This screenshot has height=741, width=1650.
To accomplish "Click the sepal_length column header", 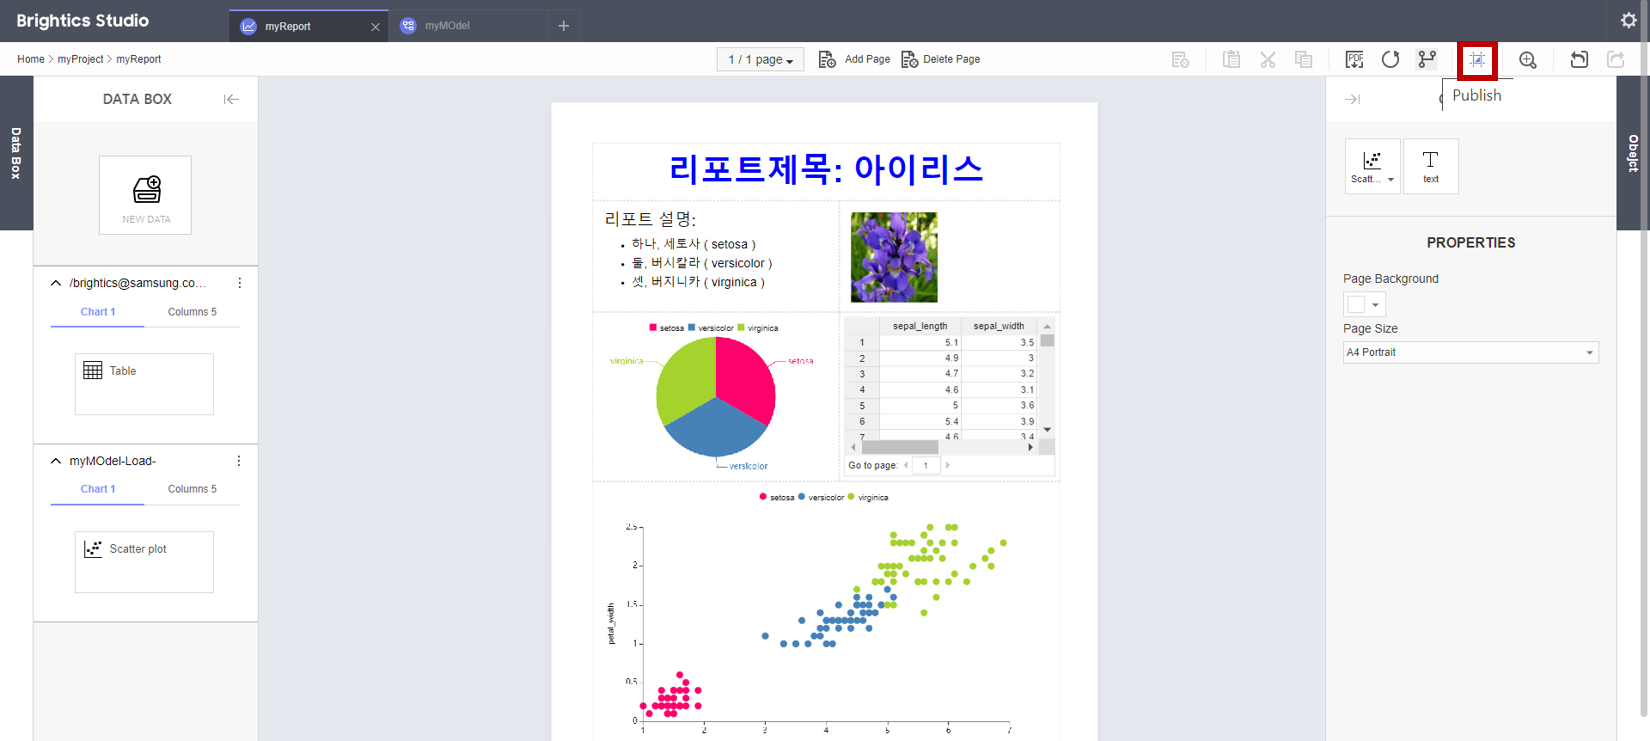I will [x=920, y=326].
